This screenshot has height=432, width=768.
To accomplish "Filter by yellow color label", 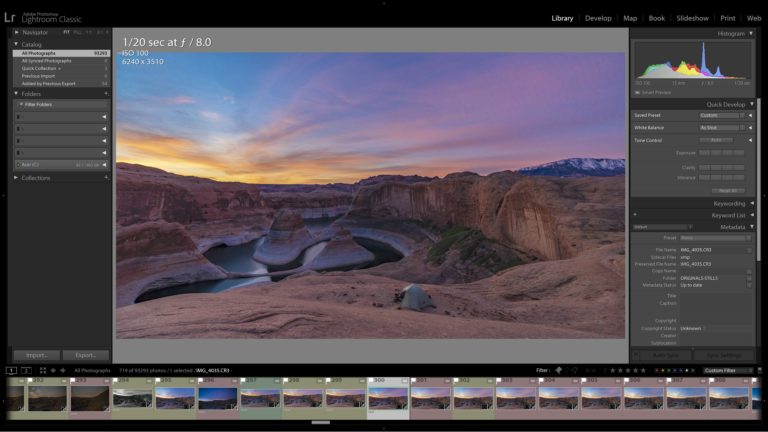I will tap(663, 370).
